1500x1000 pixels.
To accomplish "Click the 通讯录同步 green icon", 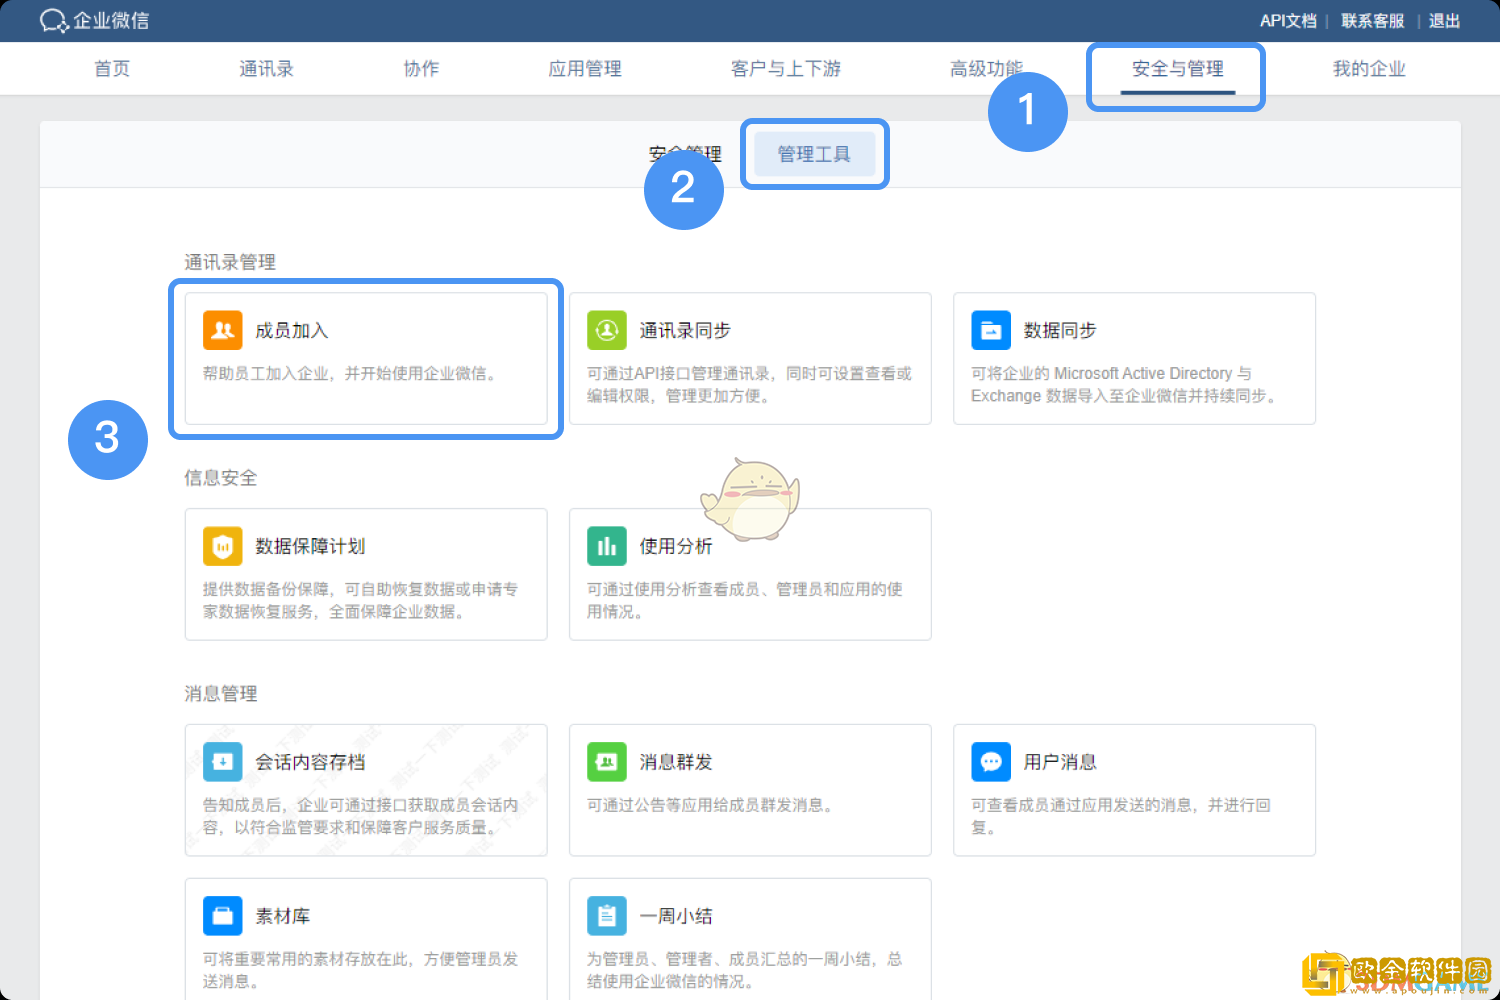I will click(607, 330).
